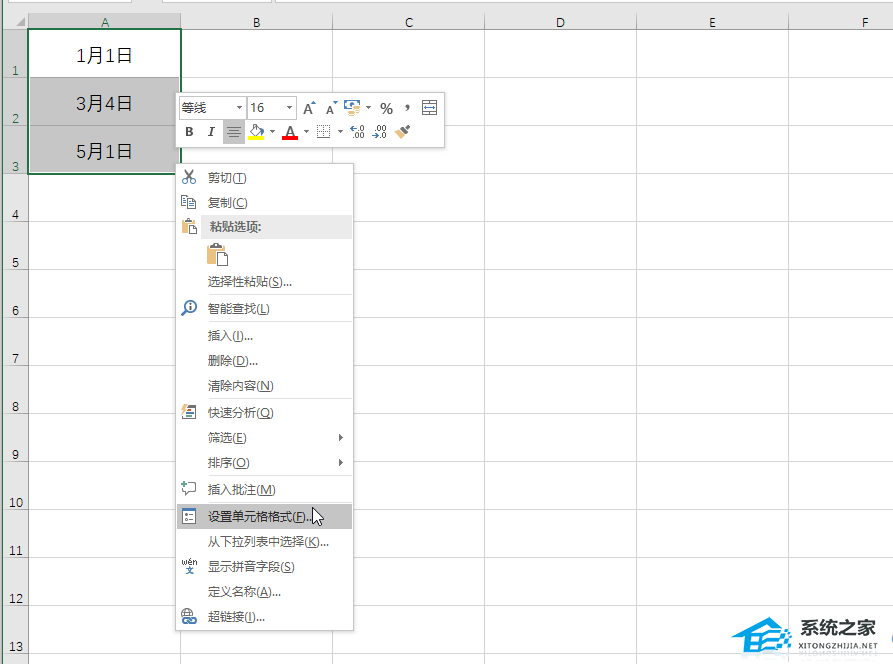Expand the 排序(O) submenu
Viewport: 893px width, 664px height.
click(x=341, y=462)
